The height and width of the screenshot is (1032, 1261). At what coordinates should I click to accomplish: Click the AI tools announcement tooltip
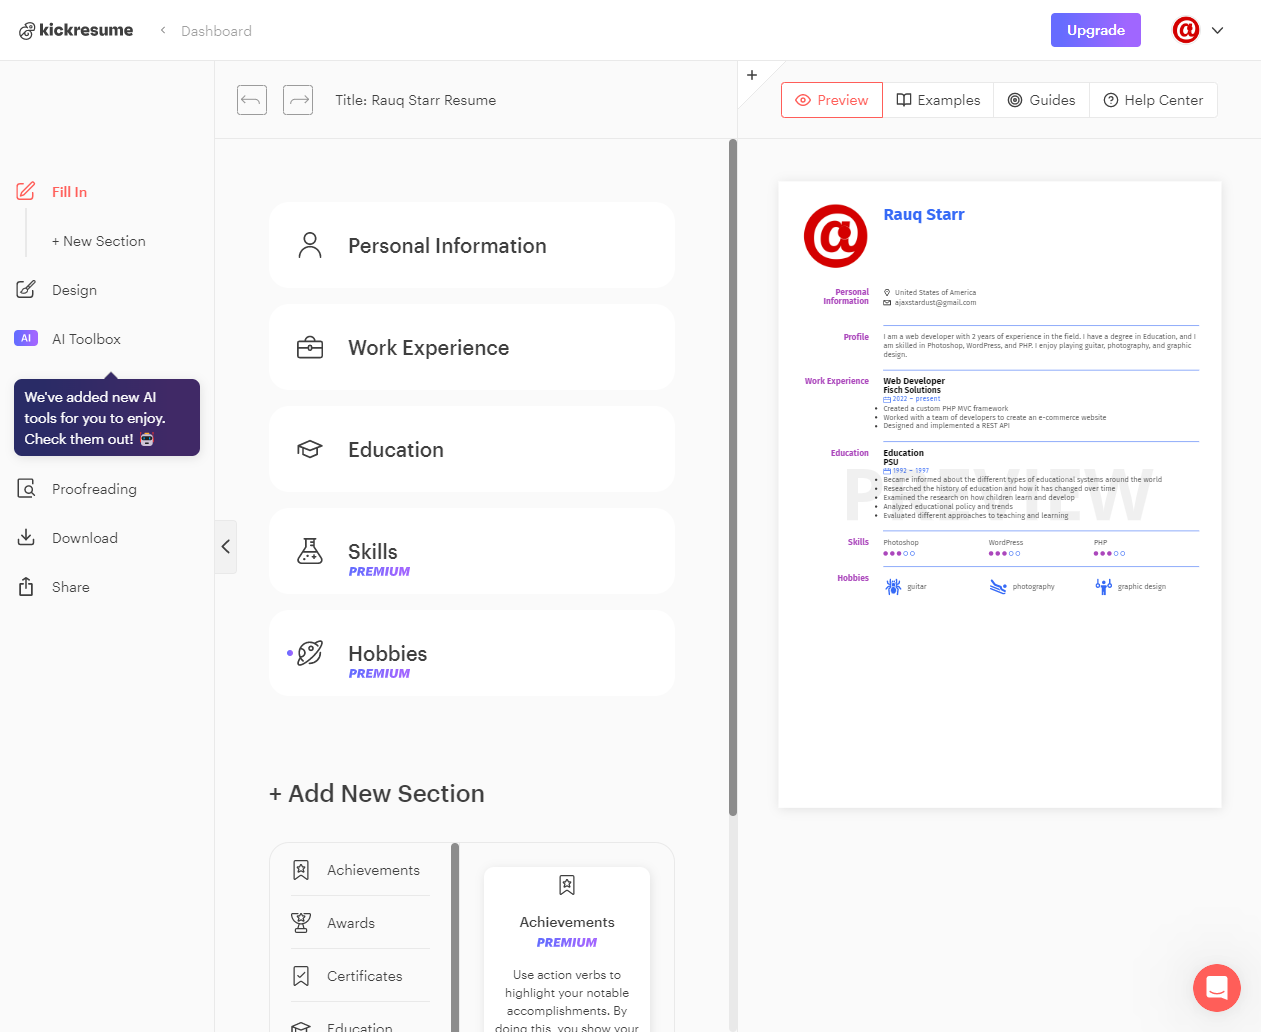point(107,418)
